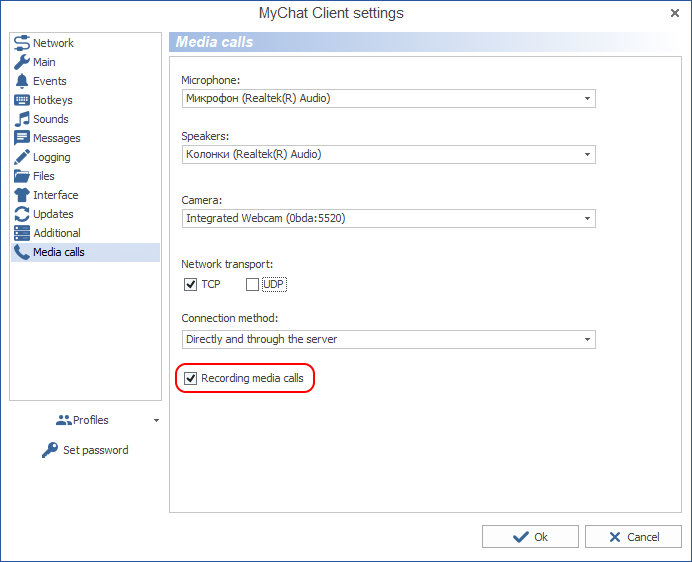The height and width of the screenshot is (562, 692).
Task: Open the Network settings section
Action: click(x=86, y=43)
